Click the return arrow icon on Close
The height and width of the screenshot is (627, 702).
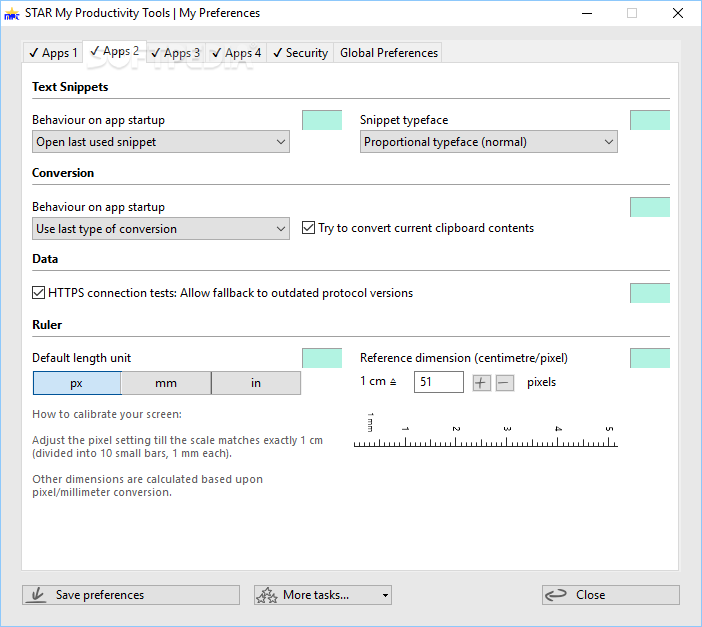pyautogui.click(x=556, y=595)
